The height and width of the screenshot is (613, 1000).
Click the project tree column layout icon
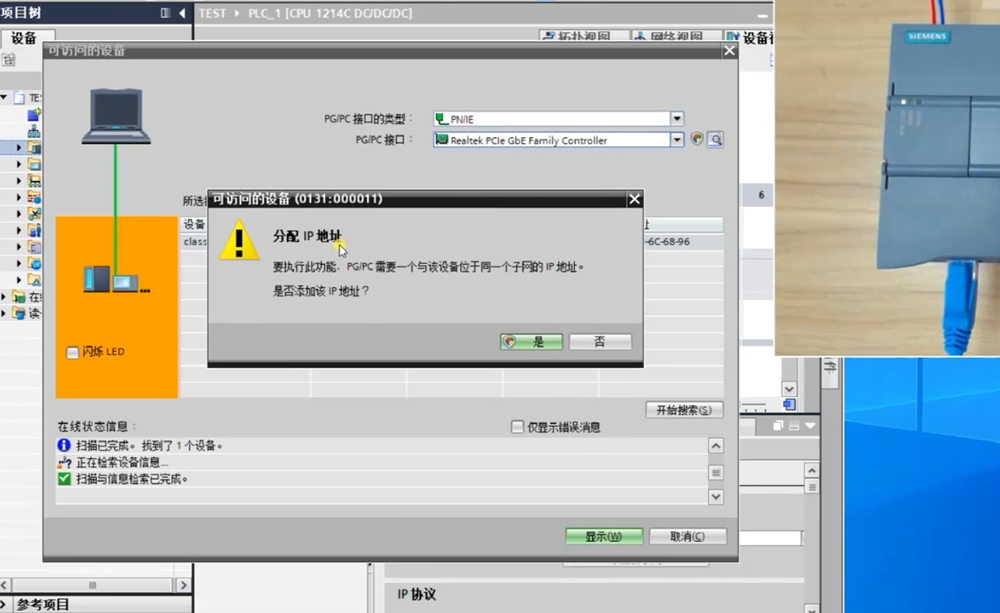tap(165, 13)
